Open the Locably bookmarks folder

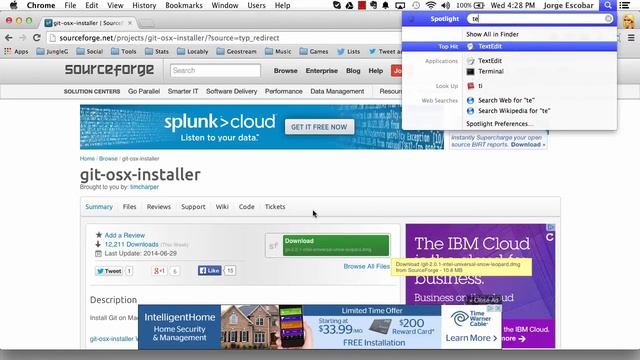click(x=193, y=51)
